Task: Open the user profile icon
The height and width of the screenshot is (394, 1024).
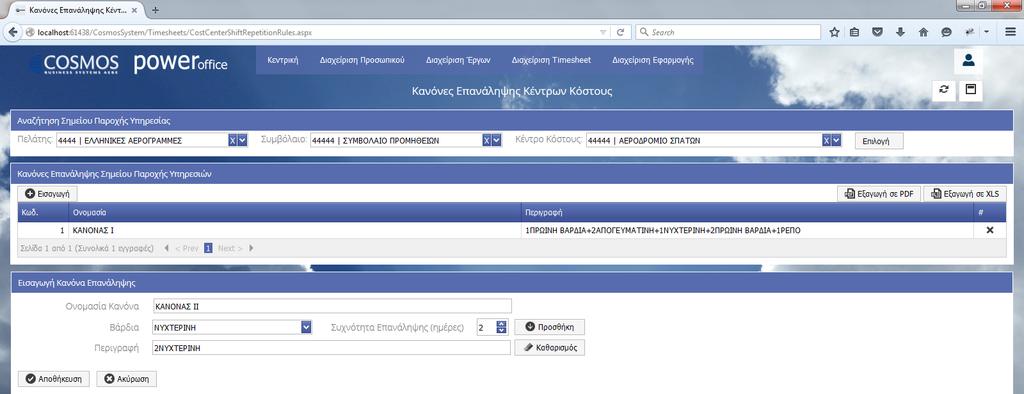Action: [x=968, y=60]
